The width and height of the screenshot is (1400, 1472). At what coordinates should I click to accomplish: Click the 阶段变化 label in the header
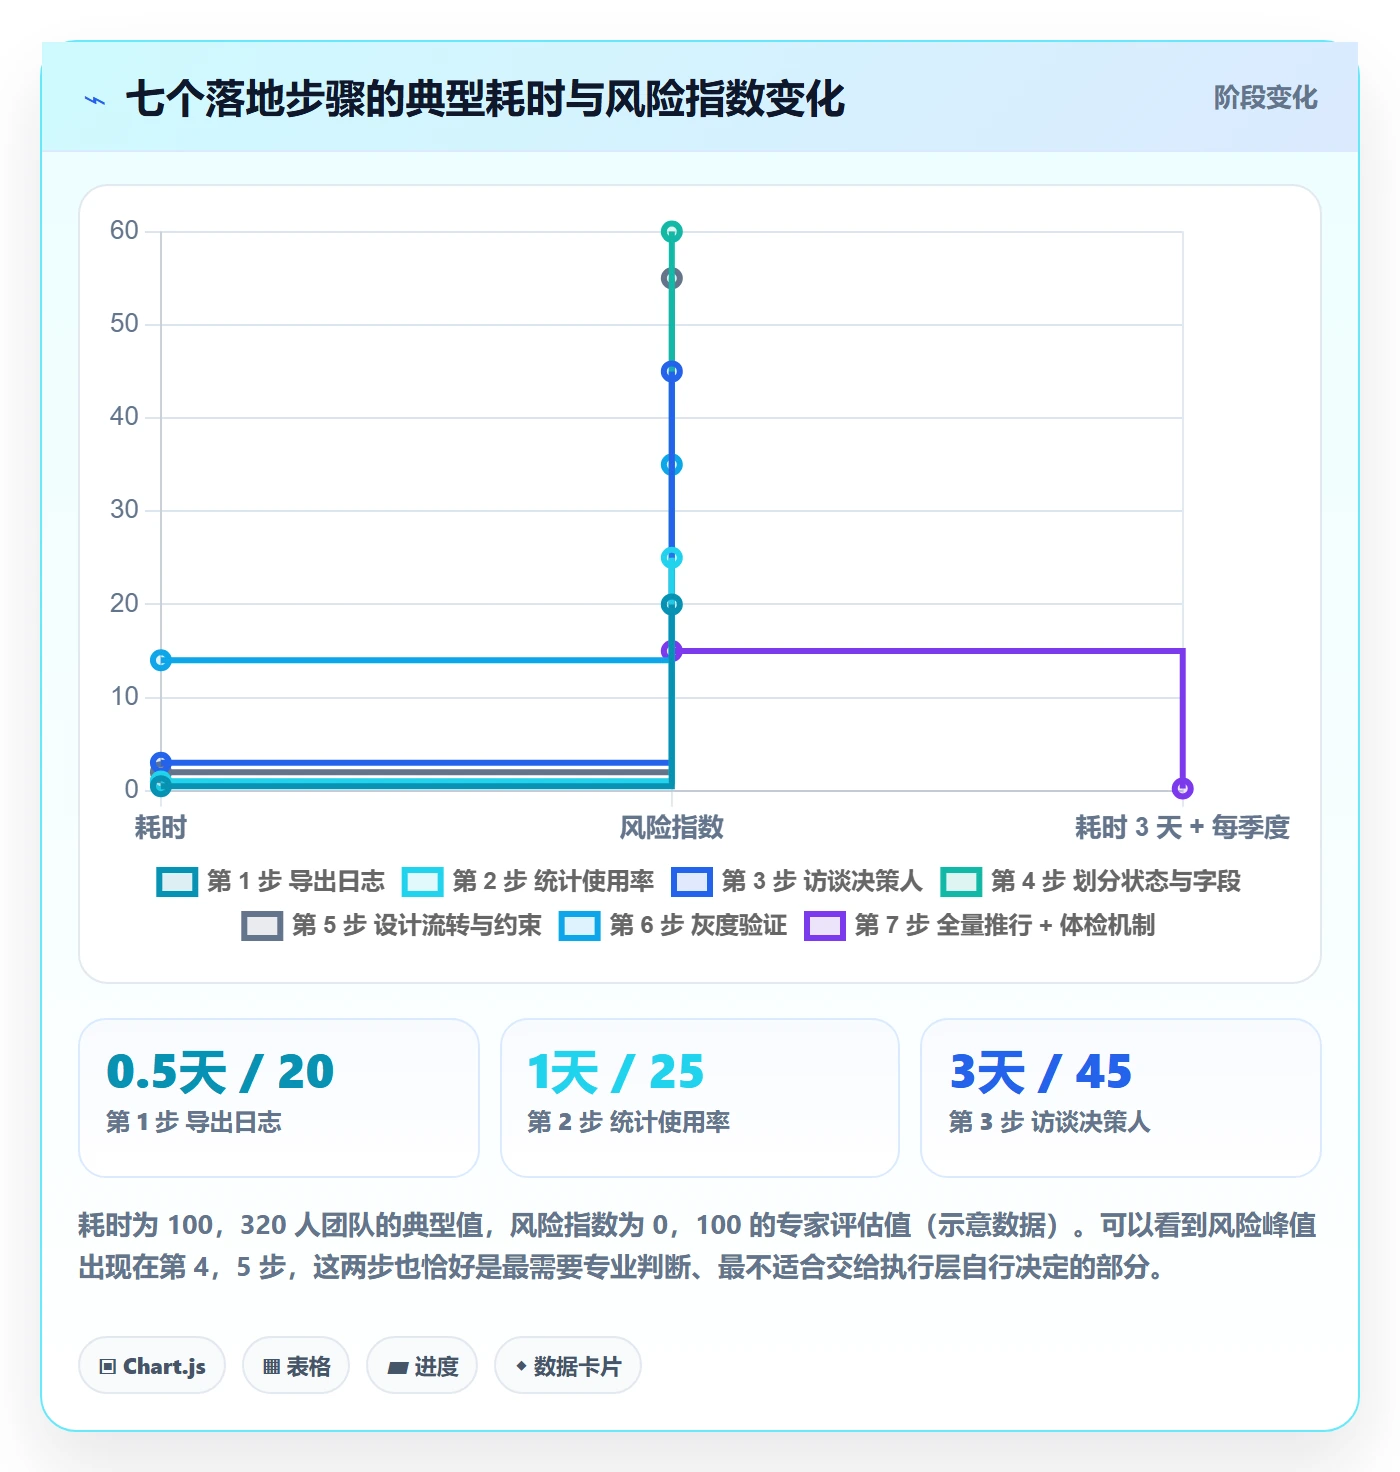pyautogui.click(x=1265, y=98)
